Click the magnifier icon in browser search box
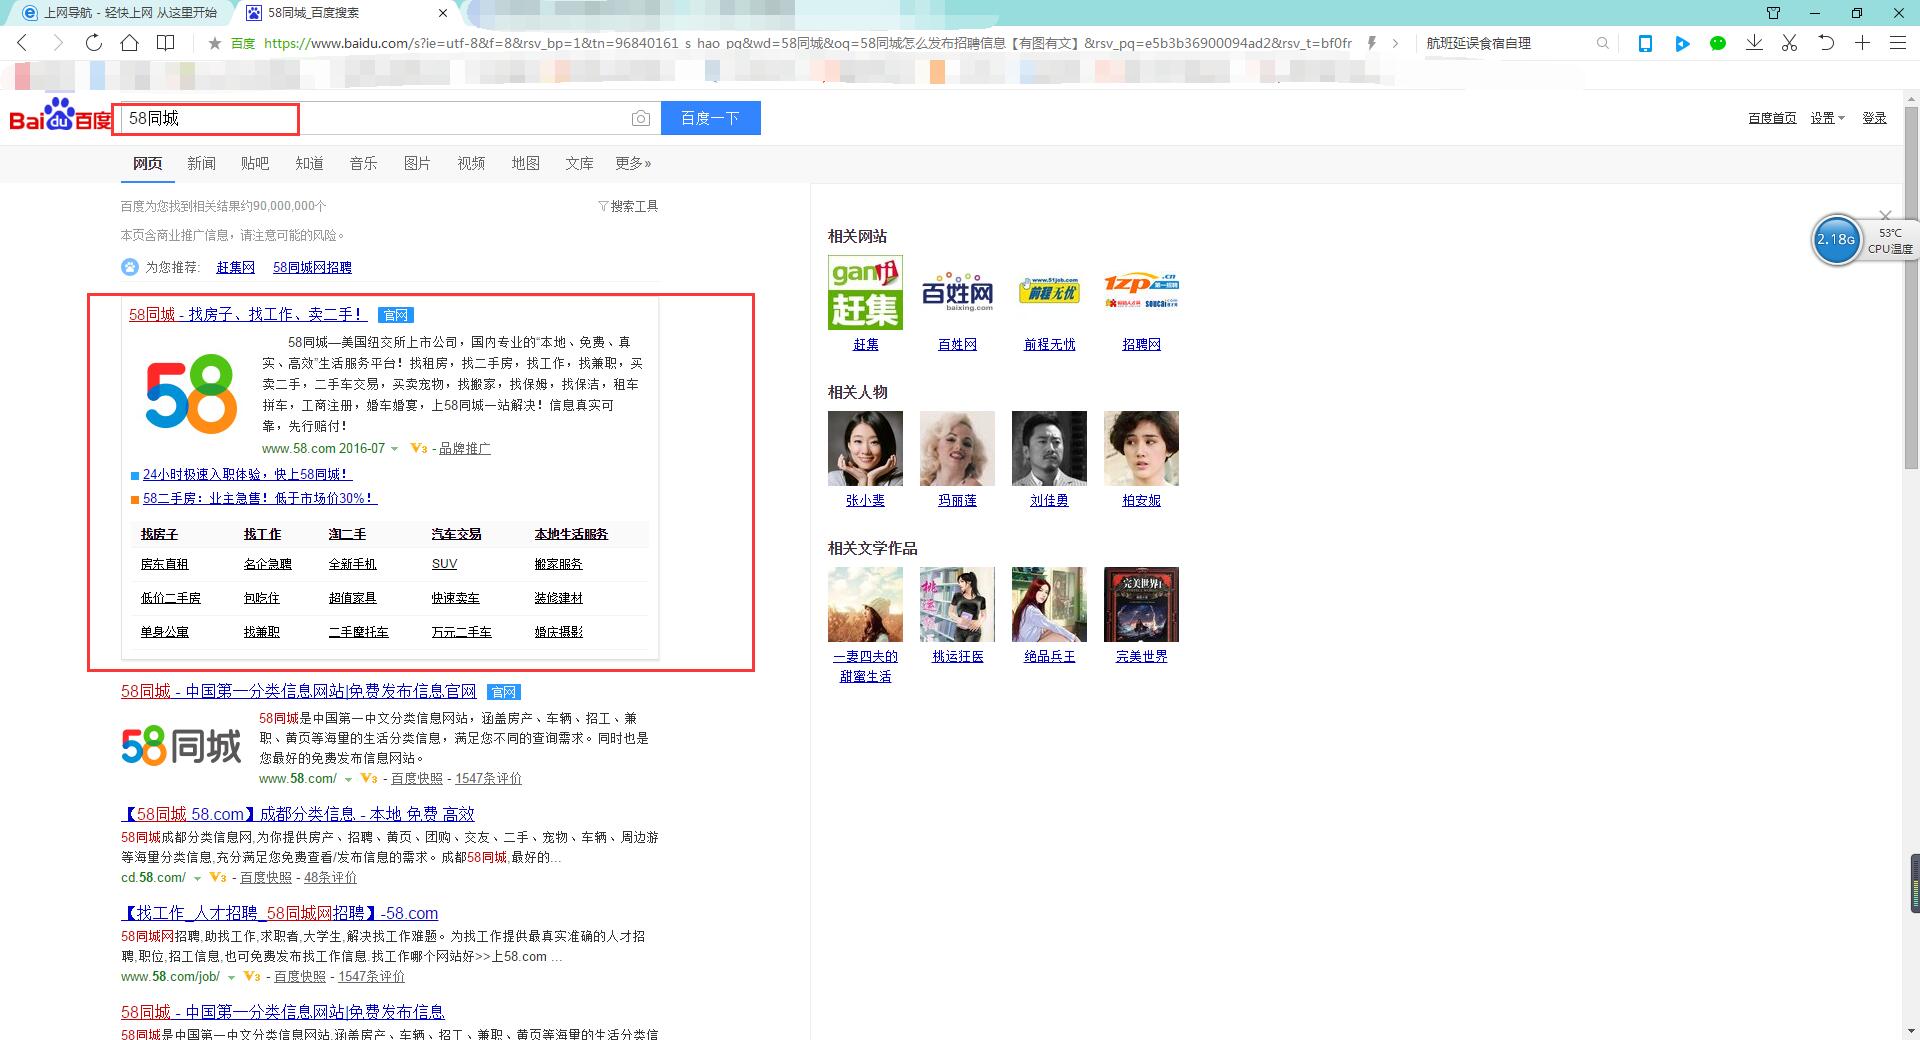Viewport: 1920px width, 1040px height. 1602,43
